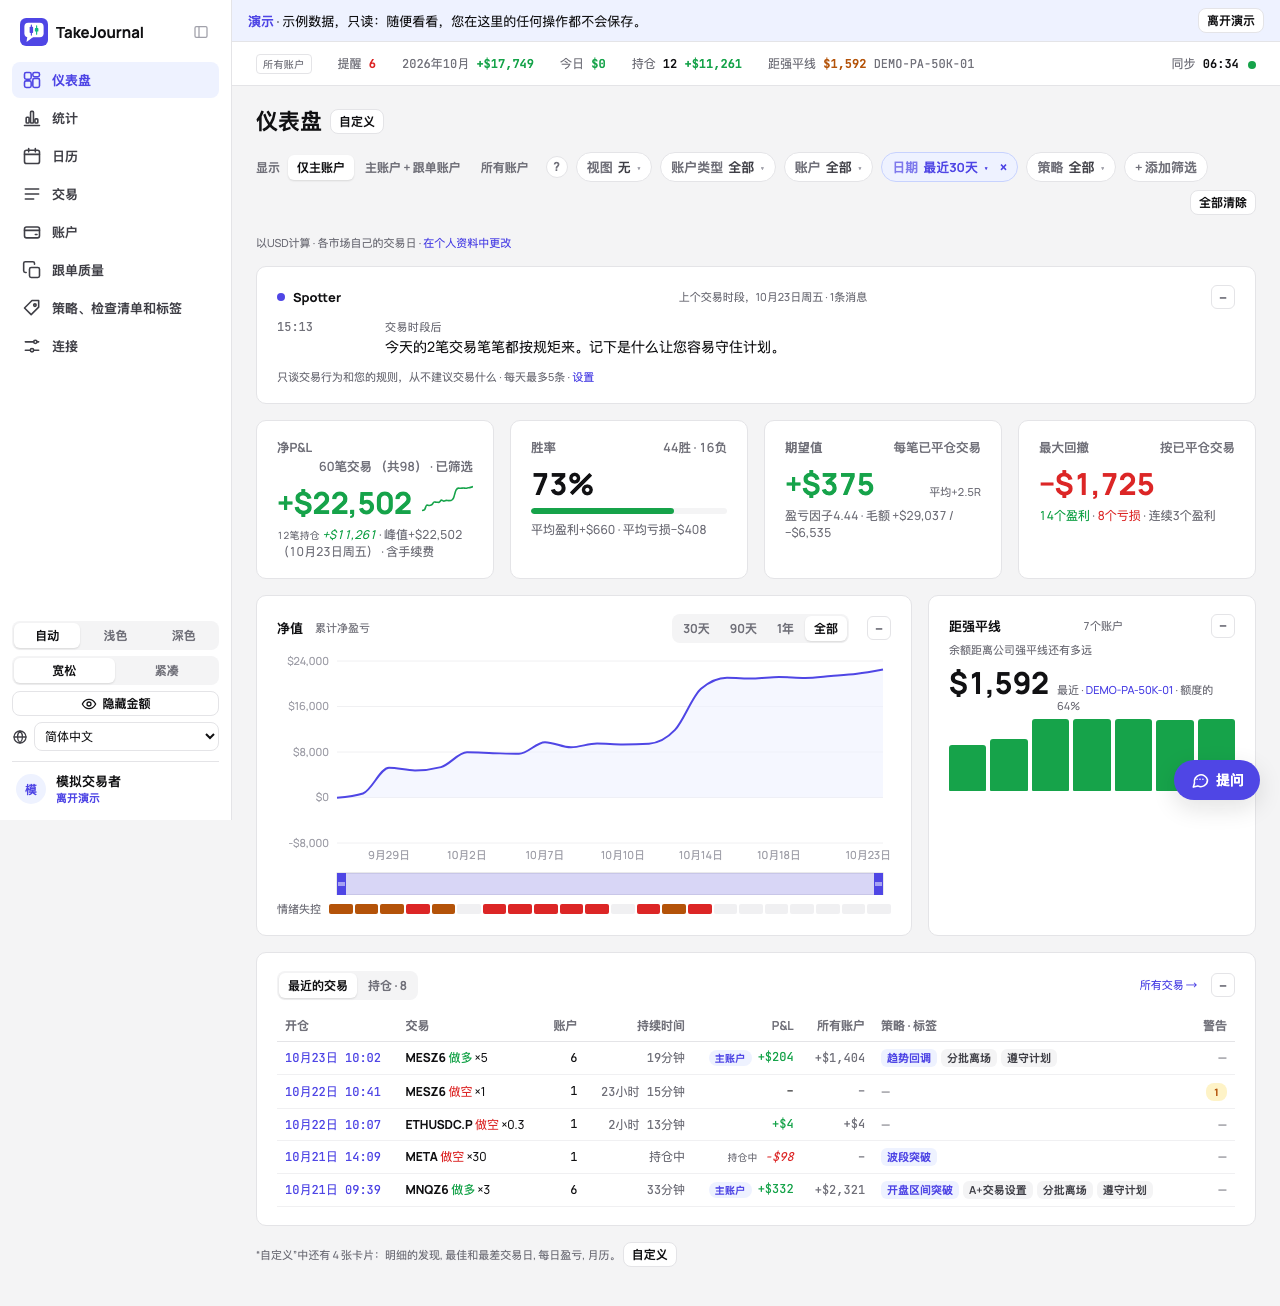Open the 视图 无 dropdown
This screenshot has height=1306, width=1280.
pos(614,167)
